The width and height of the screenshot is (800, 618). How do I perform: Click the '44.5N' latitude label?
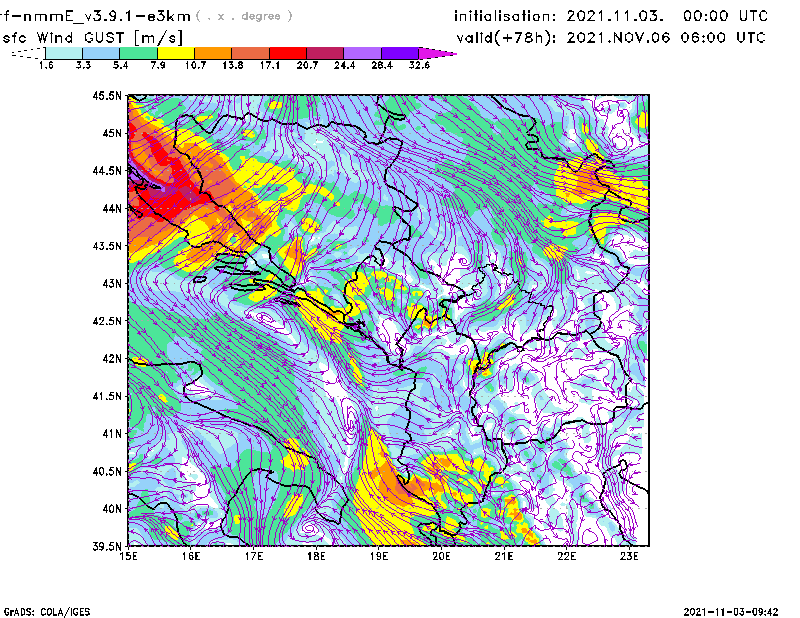click(107, 170)
